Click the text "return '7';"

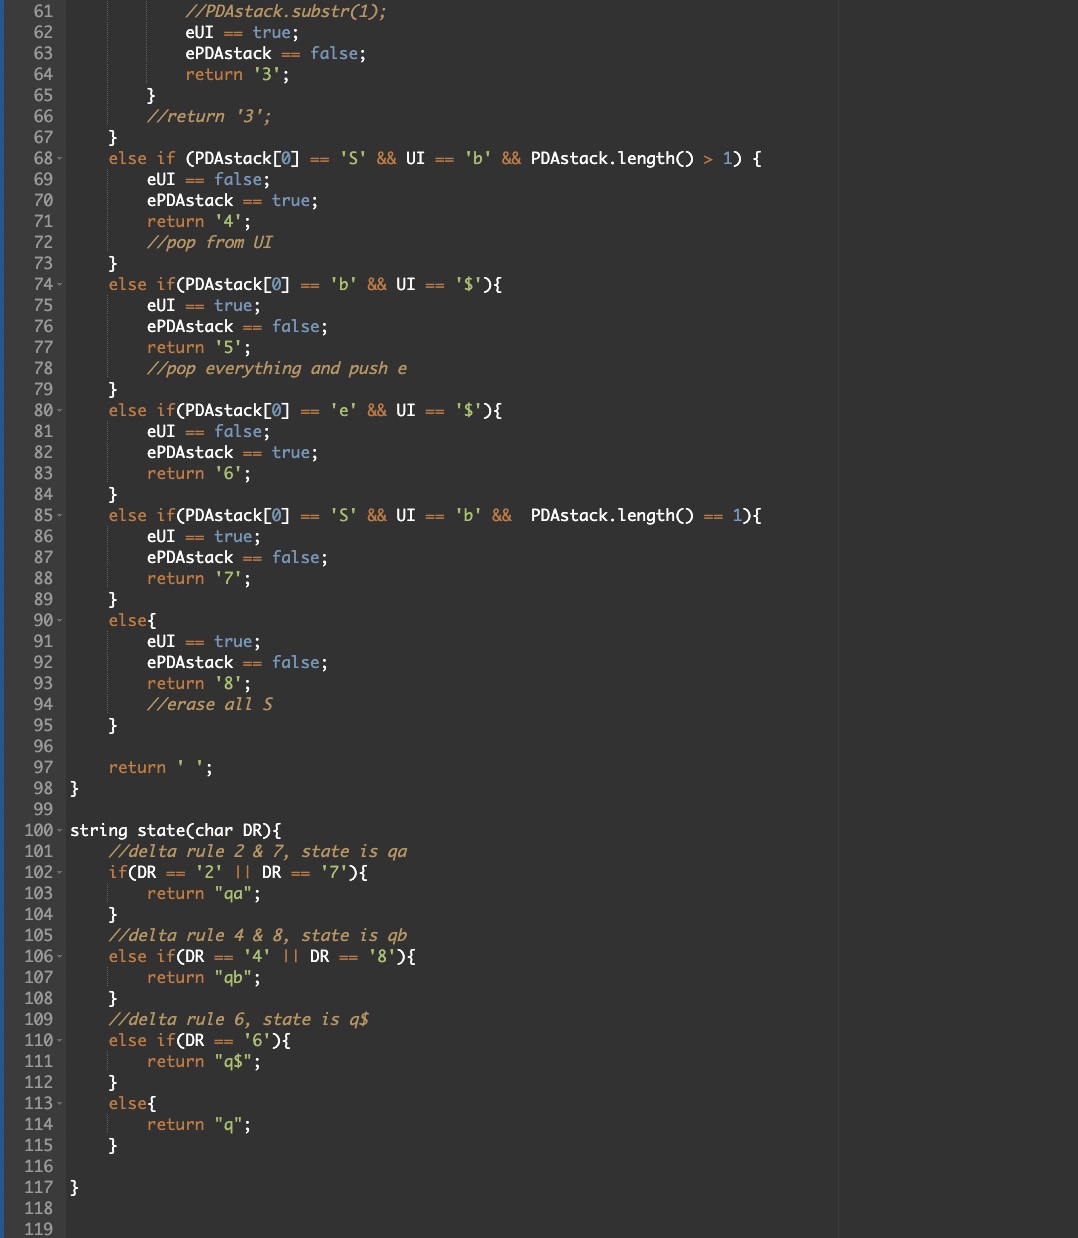coord(199,578)
